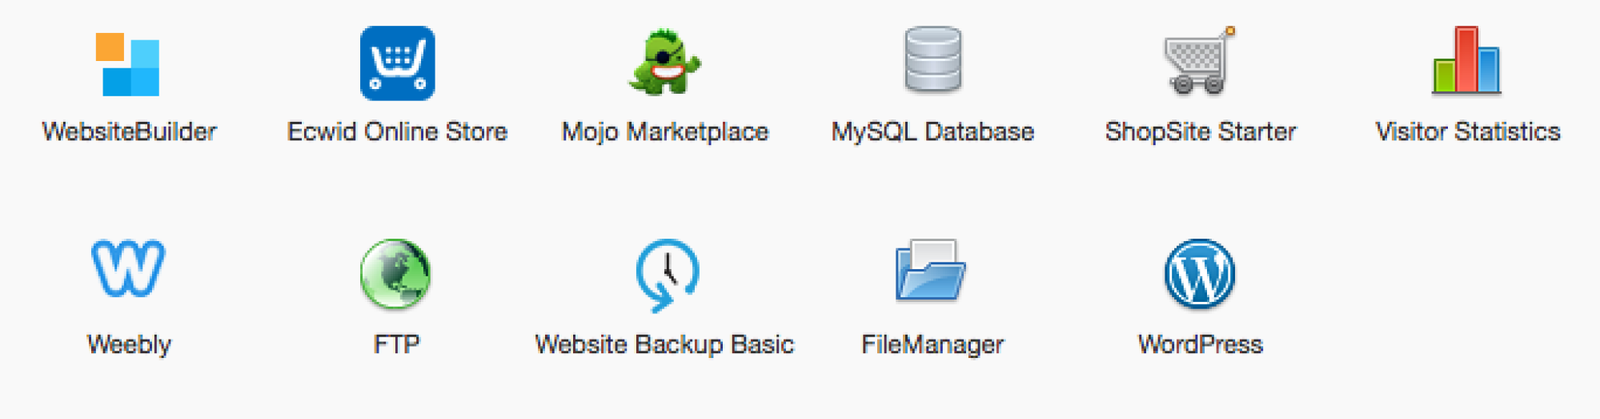Click the "Ecwid Online Store" label
The width and height of the screenshot is (1600, 419).
397,132
